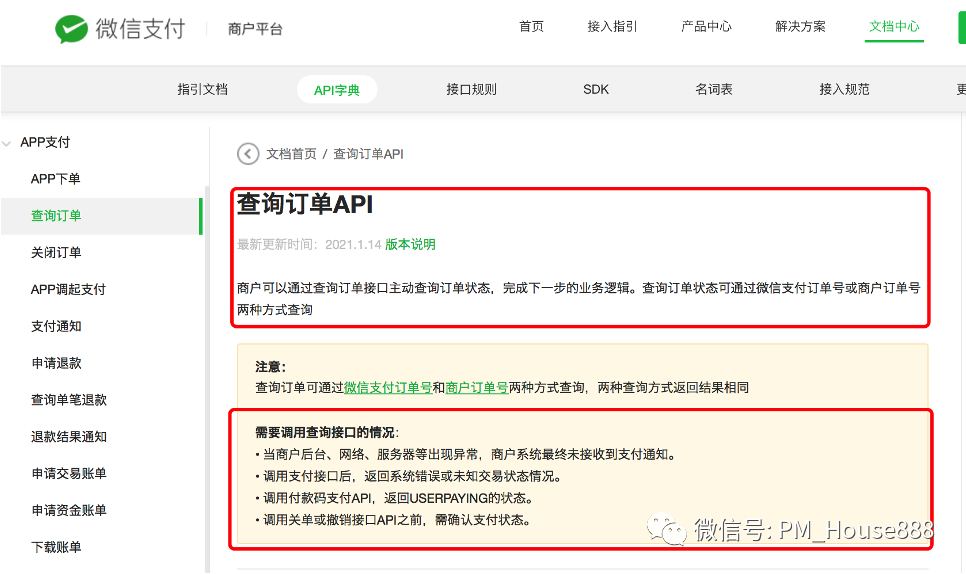Click the 需要调用查询接口的情况 heading text

pyautogui.click(x=327, y=432)
